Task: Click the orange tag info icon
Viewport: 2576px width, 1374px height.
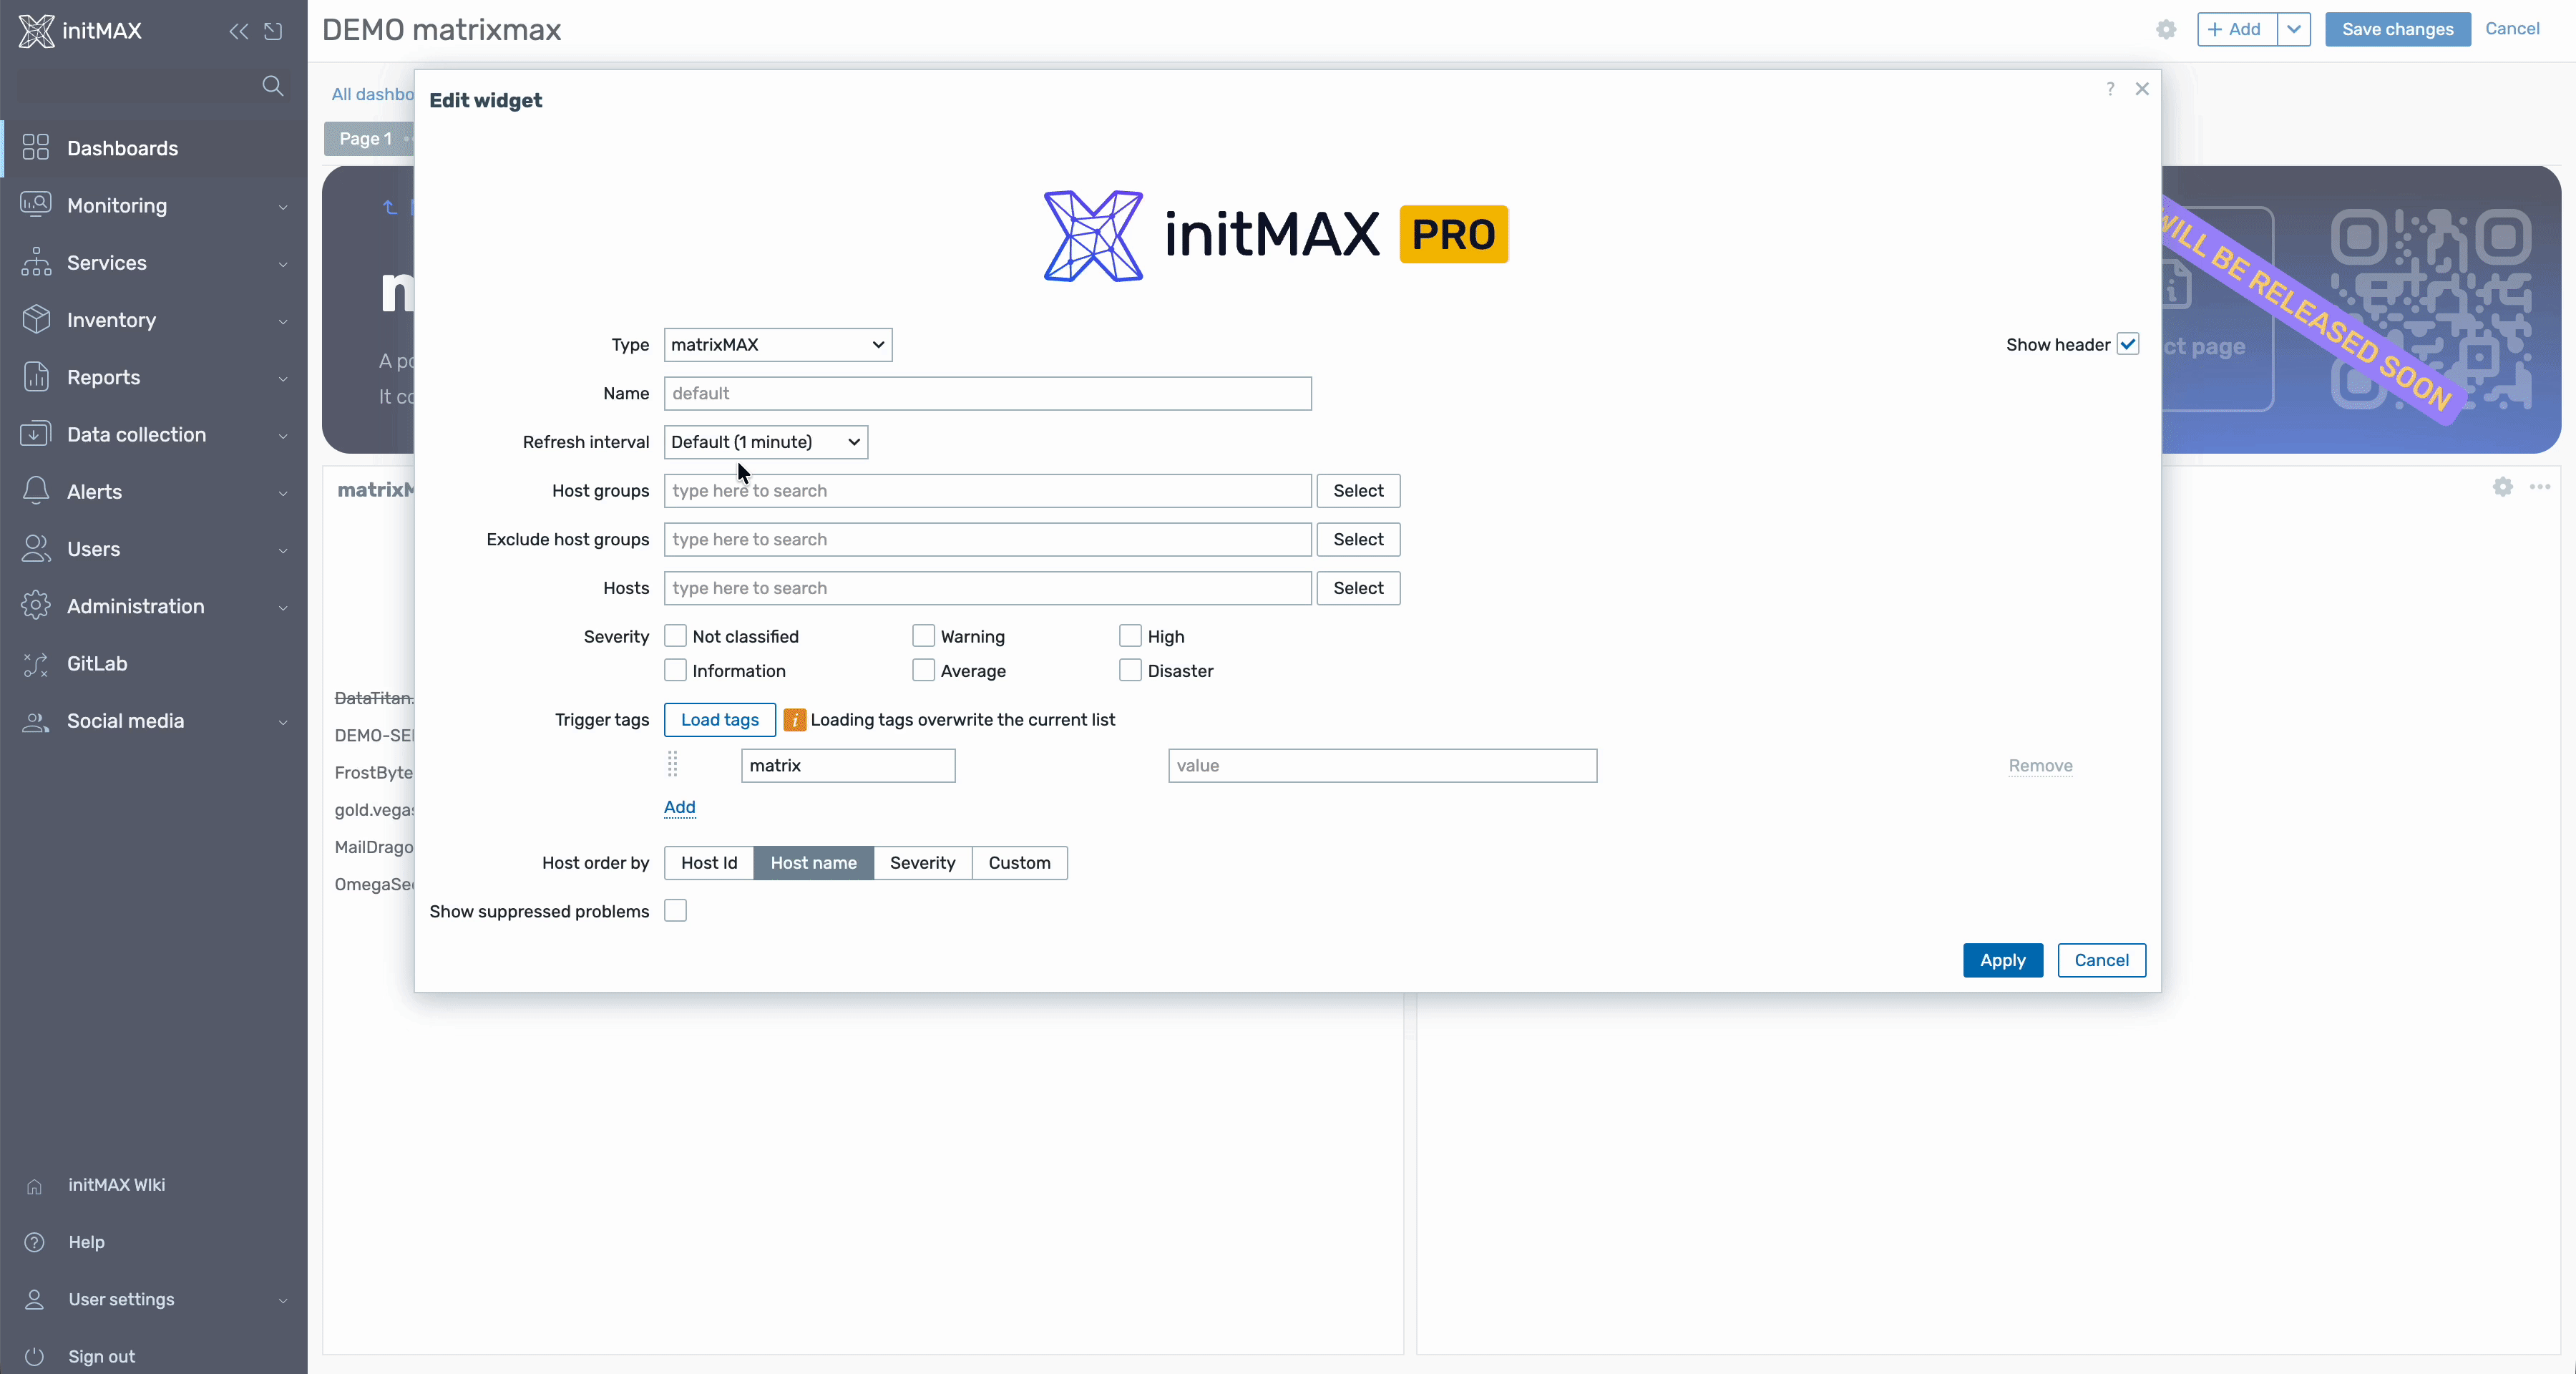Action: pos(794,720)
